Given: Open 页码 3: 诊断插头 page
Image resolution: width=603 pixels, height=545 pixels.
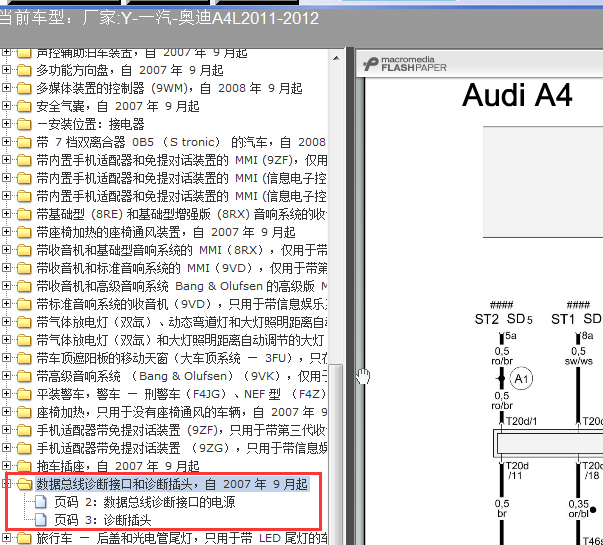Looking at the screenshot, I should click(x=102, y=520).
